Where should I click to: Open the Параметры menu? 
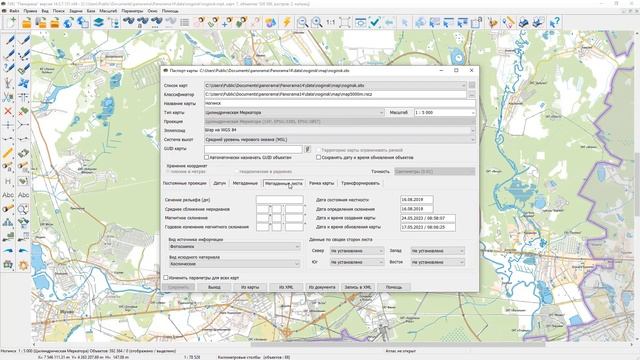click(x=132, y=11)
